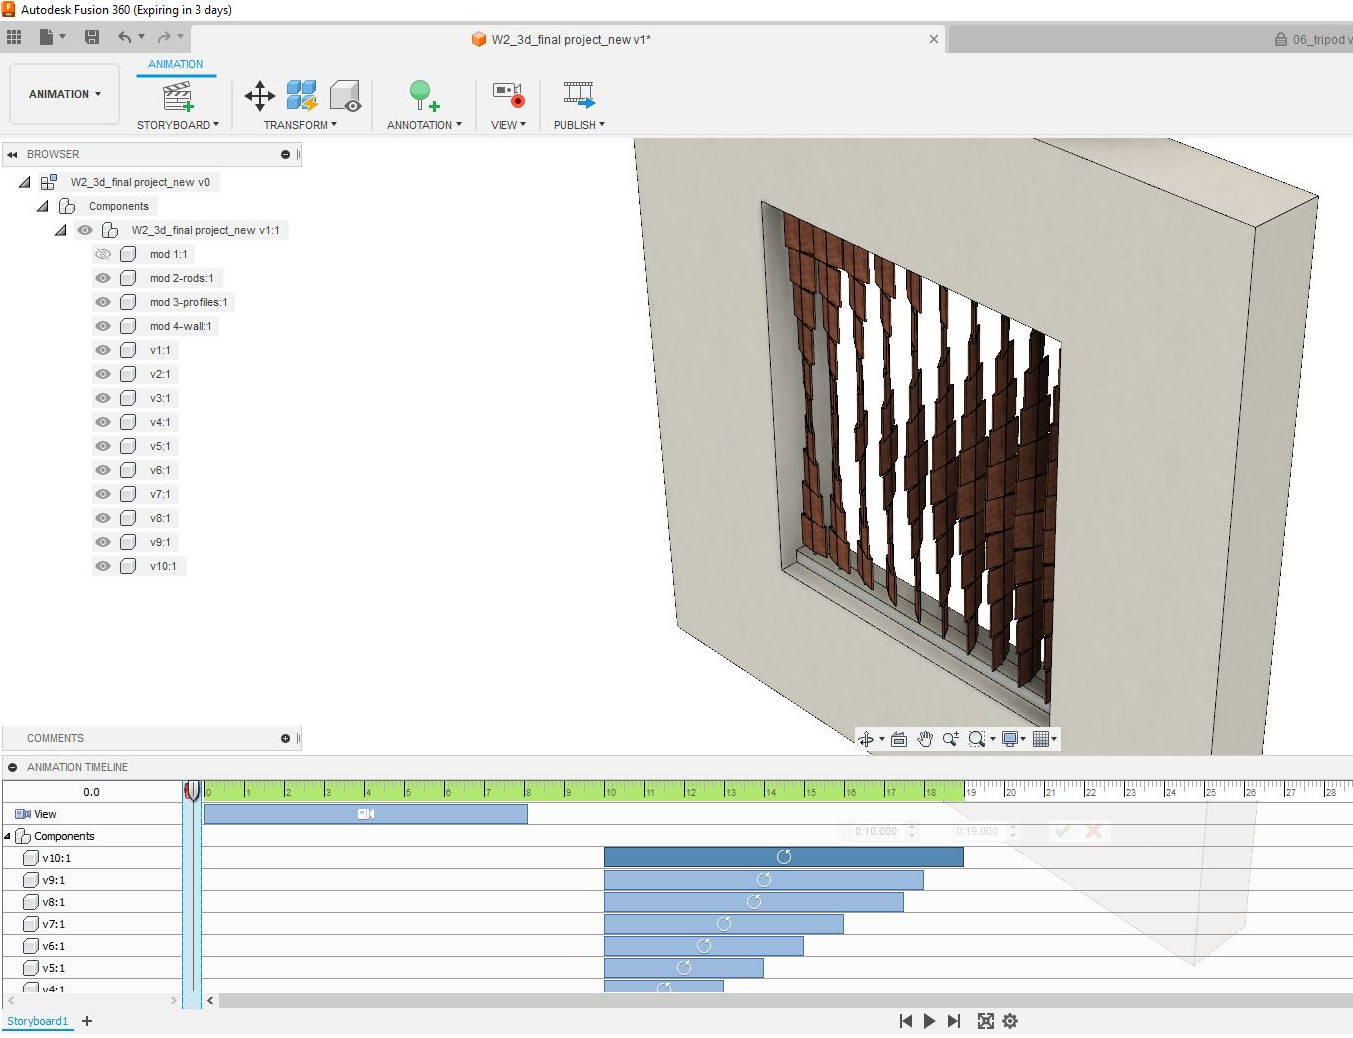
Task: Click the horizontal timeline scrollbar
Action: (x=785, y=1000)
